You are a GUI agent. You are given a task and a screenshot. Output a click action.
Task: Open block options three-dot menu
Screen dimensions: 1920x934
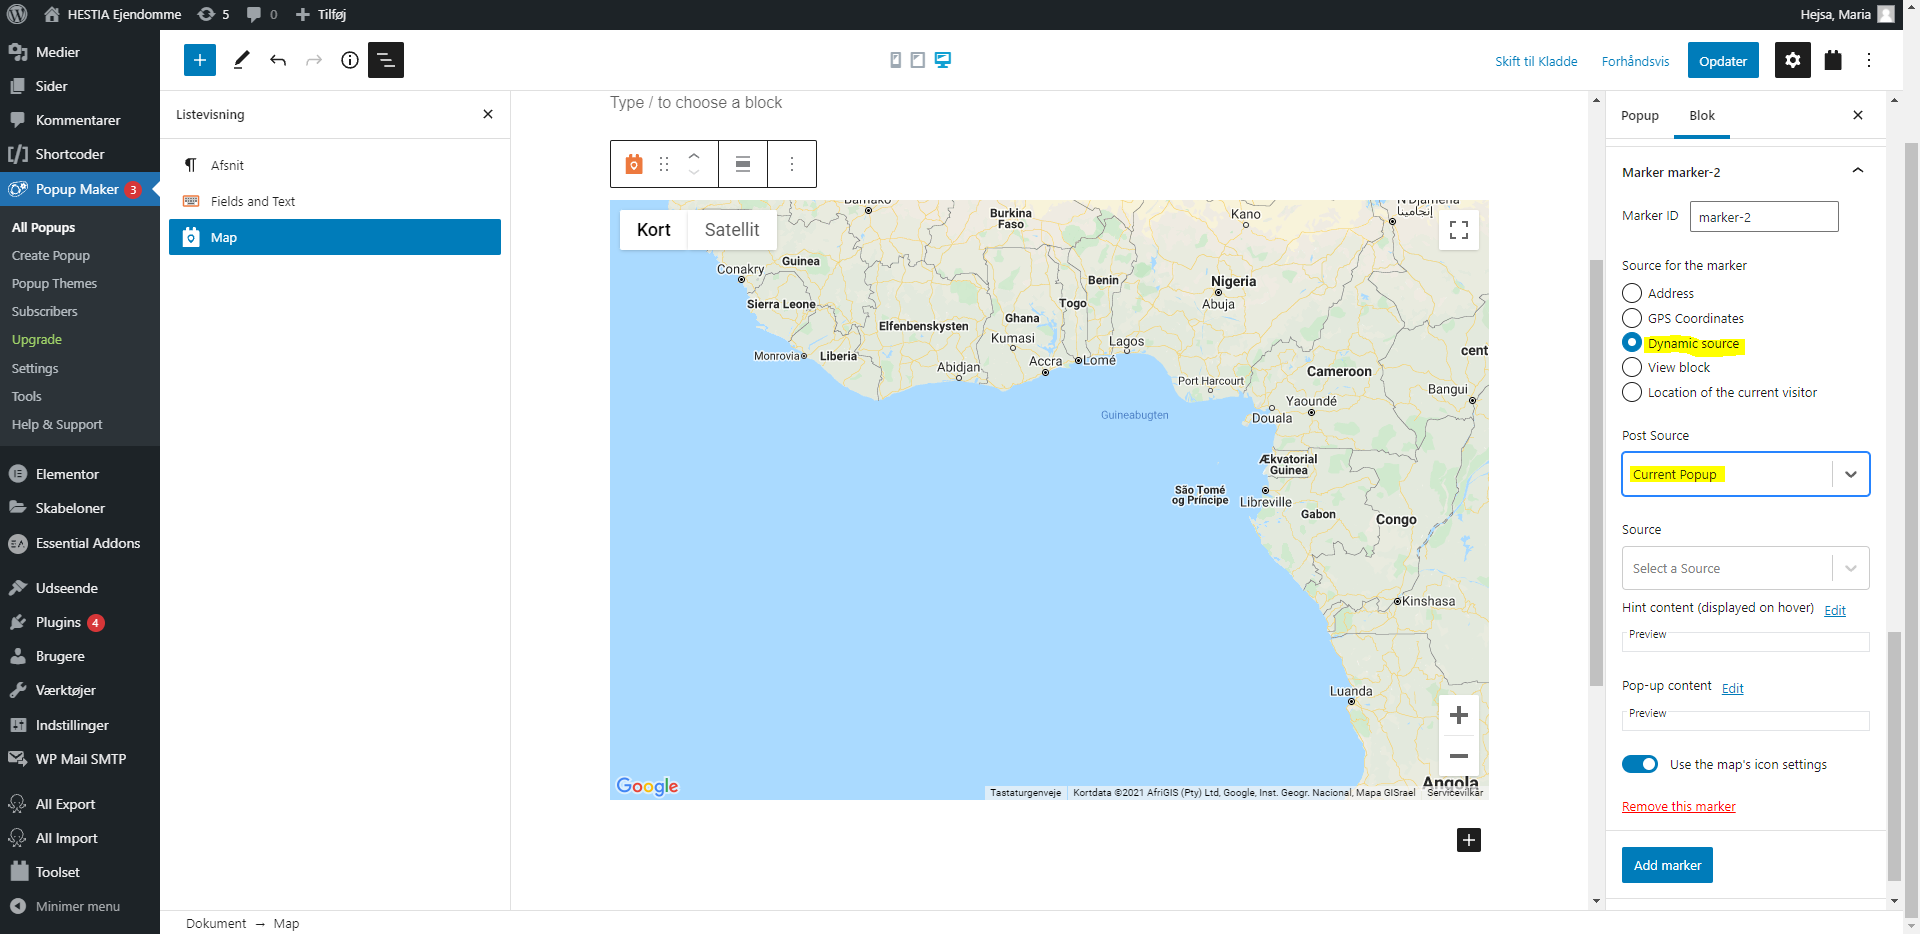click(792, 164)
